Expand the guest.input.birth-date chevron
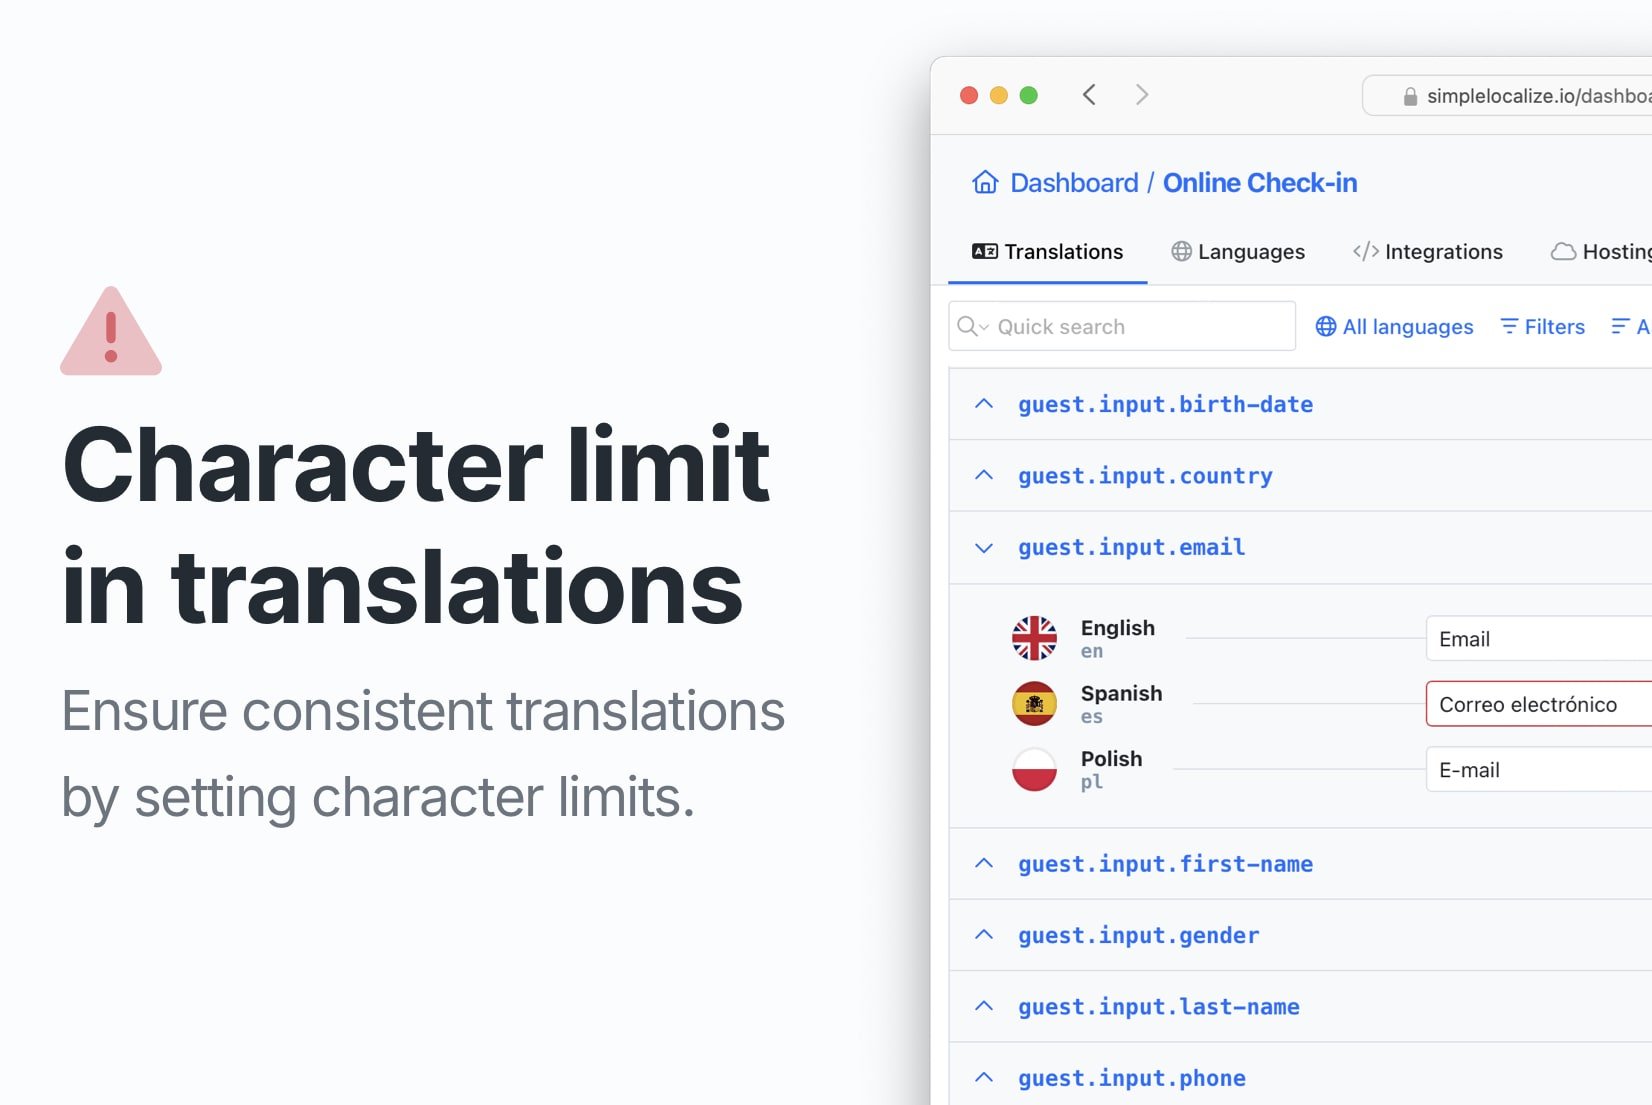 click(x=984, y=404)
